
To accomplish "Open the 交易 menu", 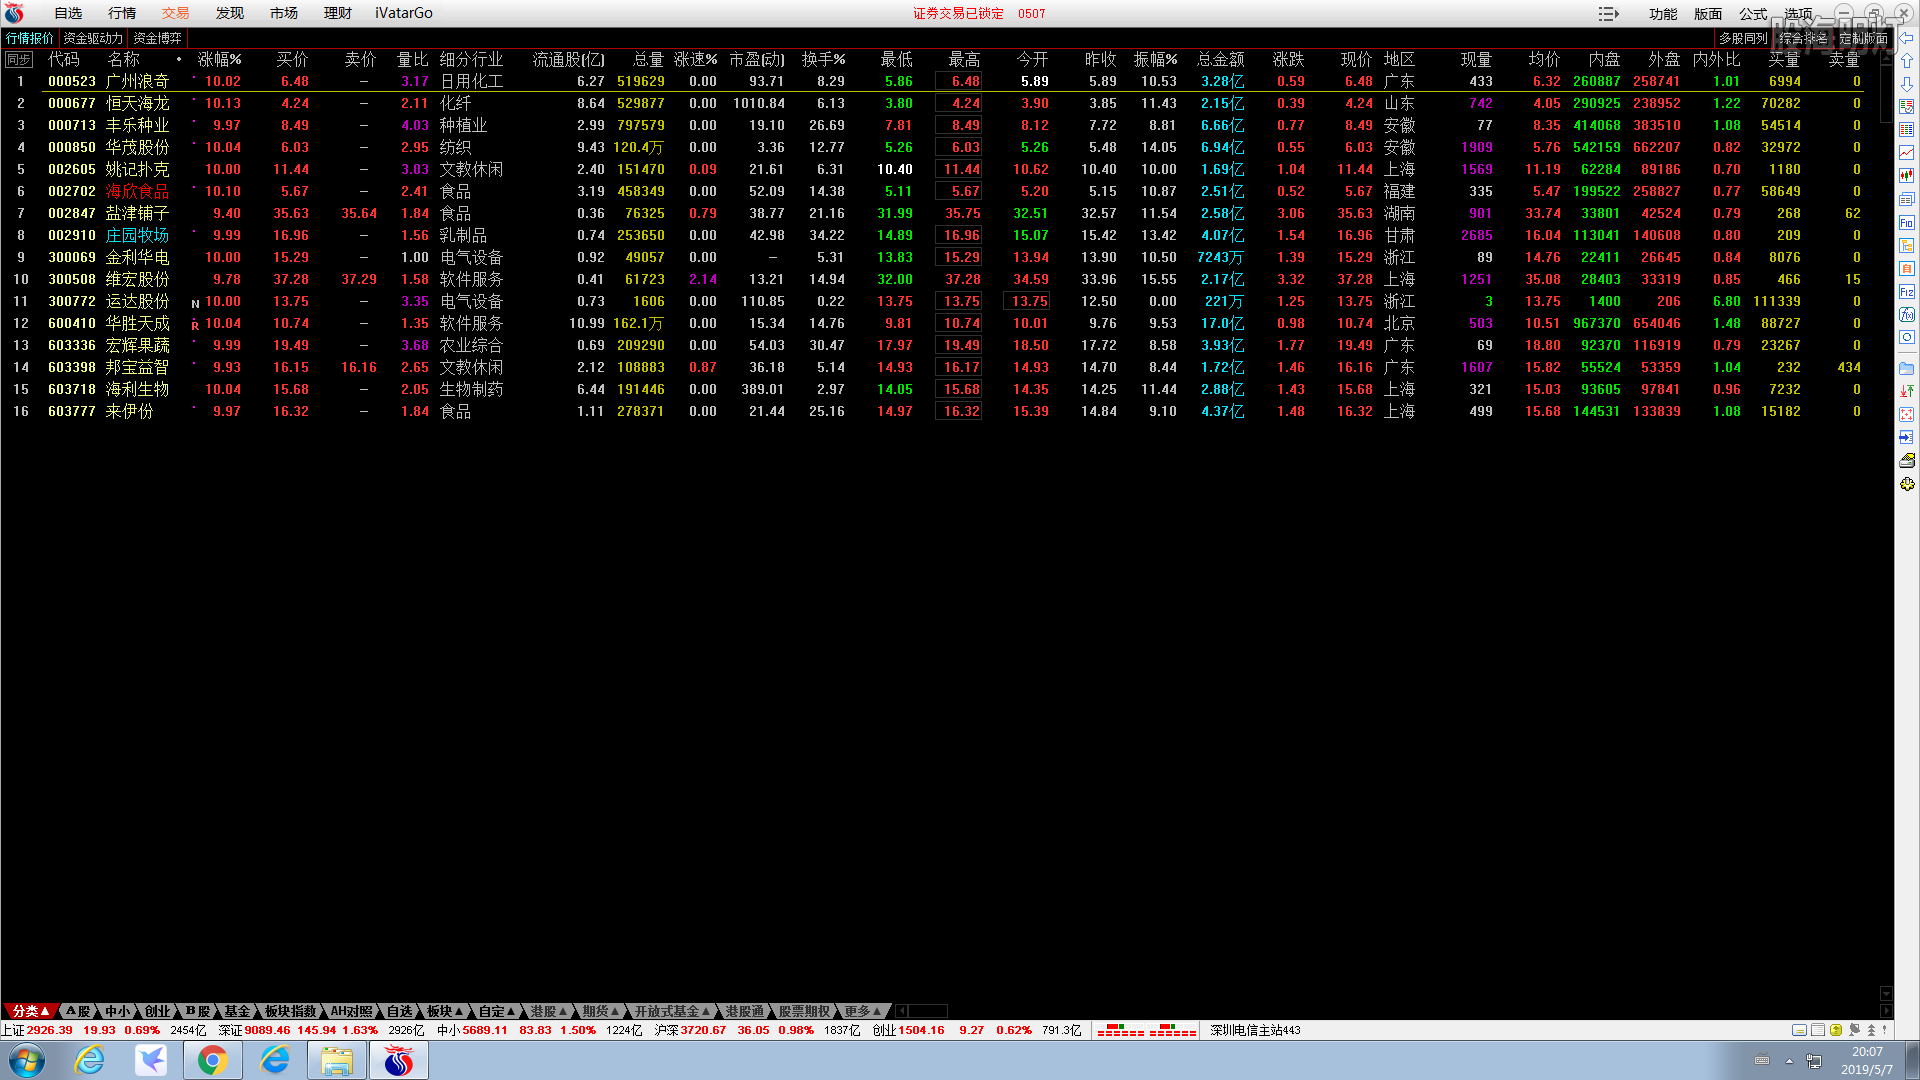I will point(176,13).
